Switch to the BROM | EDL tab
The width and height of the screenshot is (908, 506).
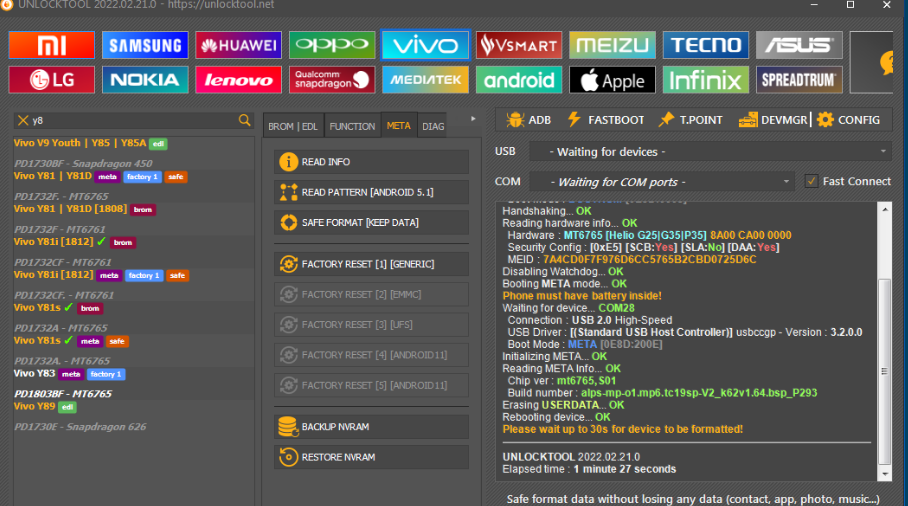293,126
